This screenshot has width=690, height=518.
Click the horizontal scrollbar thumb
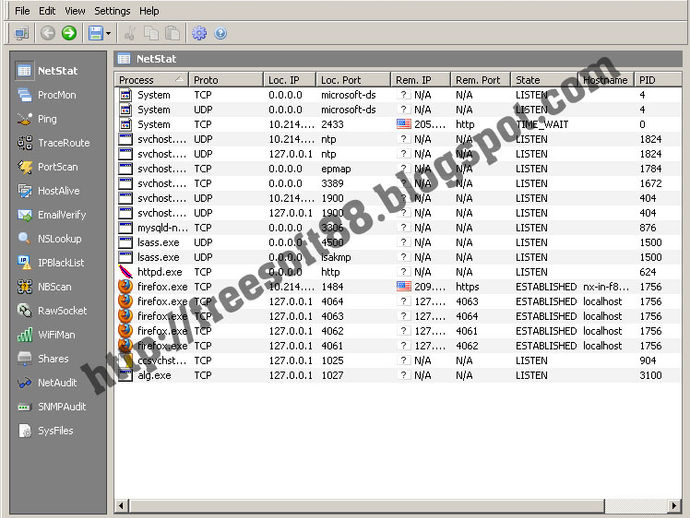pos(367,506)
